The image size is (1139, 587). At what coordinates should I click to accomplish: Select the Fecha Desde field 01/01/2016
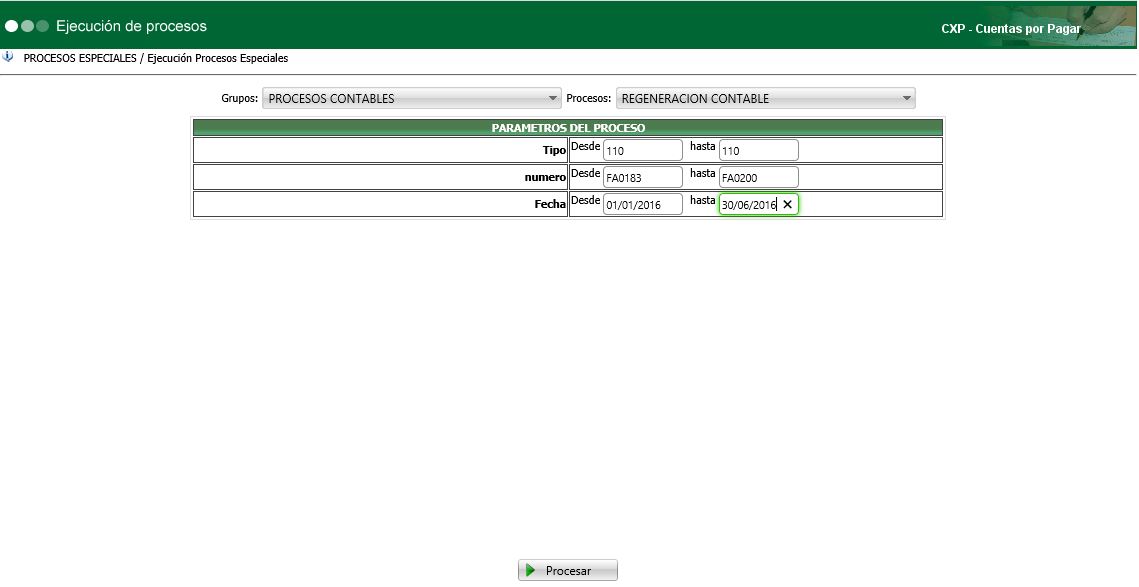tap(643, 204)
